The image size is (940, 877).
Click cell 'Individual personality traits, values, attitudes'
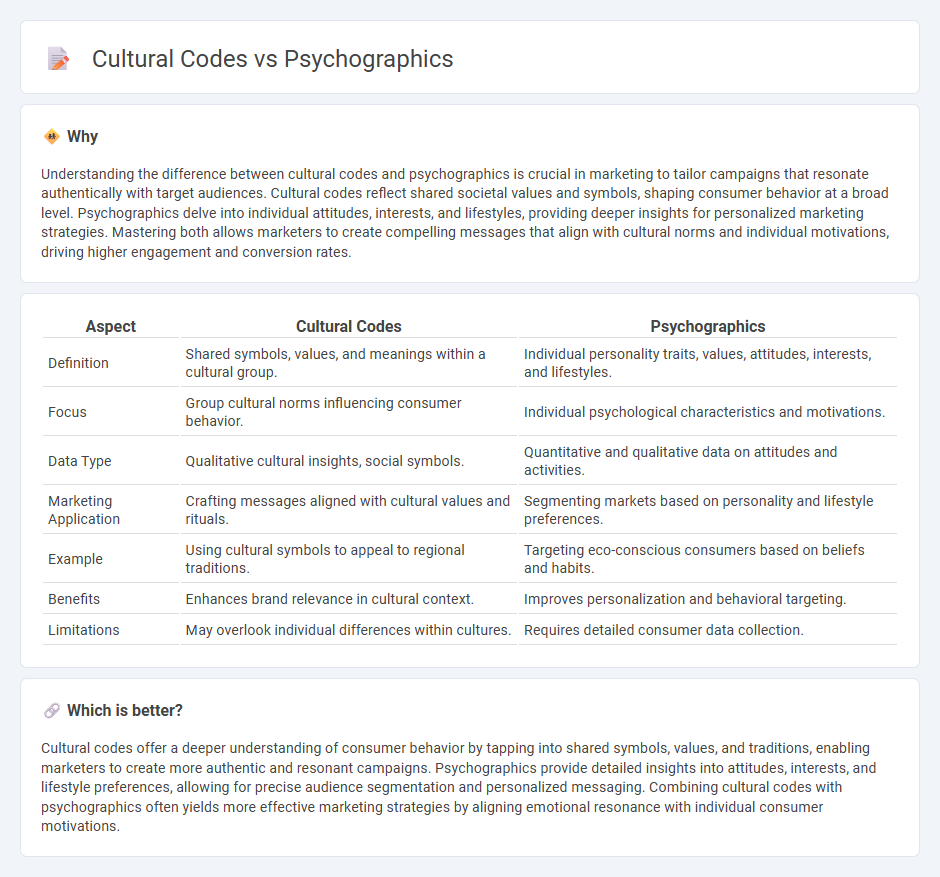[x=707, y=363]
